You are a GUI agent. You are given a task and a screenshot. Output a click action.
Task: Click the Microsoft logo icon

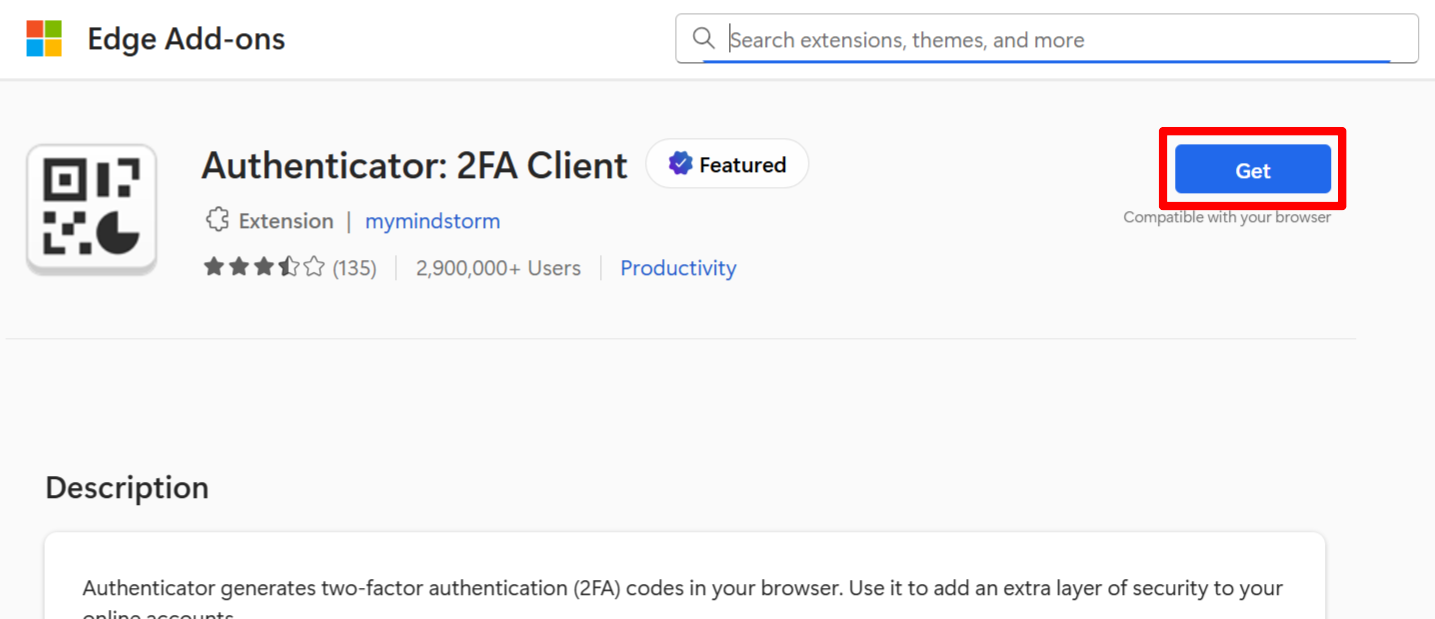click(44, 39)
